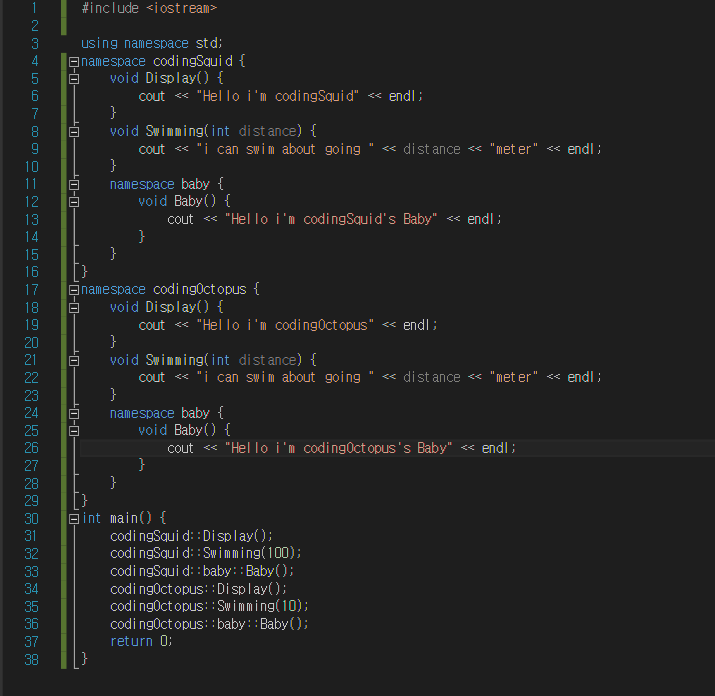Click line number 30 in gutter
Viewport: 715px width, 696px height.
[x=31, y=519]
